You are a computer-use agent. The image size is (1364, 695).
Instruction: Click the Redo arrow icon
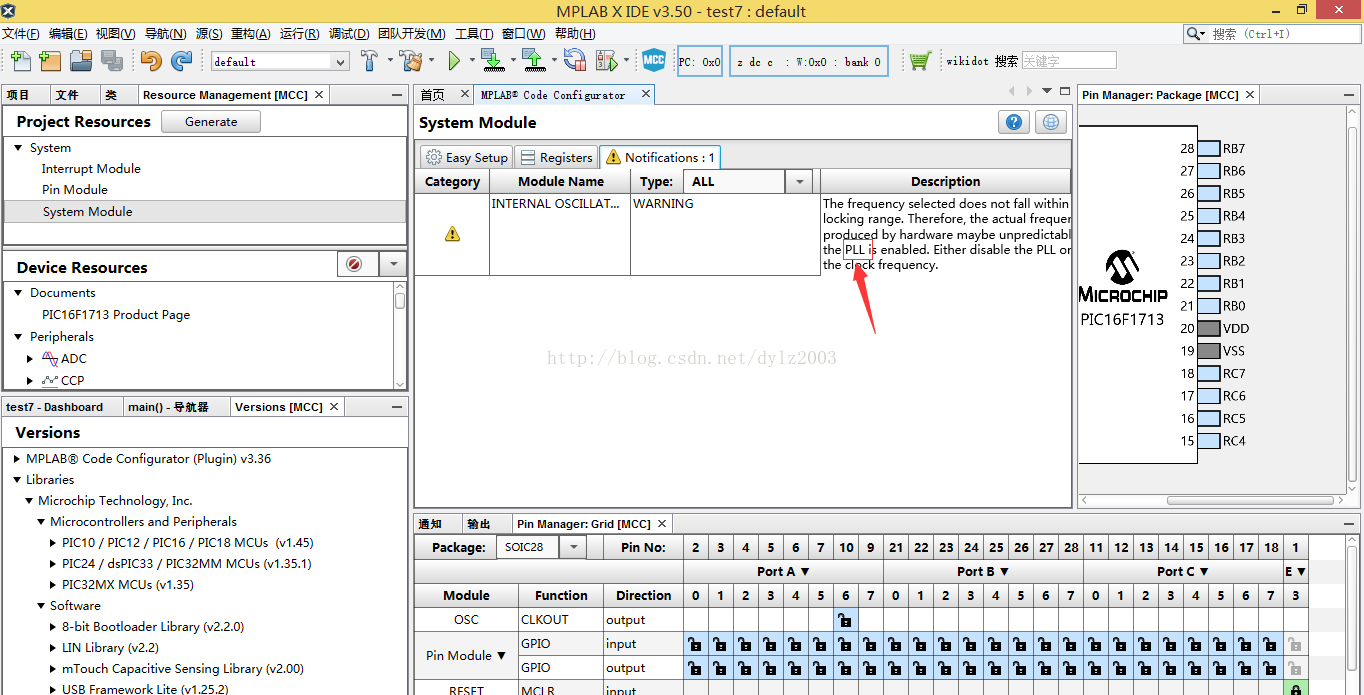[x=181, y=61]
